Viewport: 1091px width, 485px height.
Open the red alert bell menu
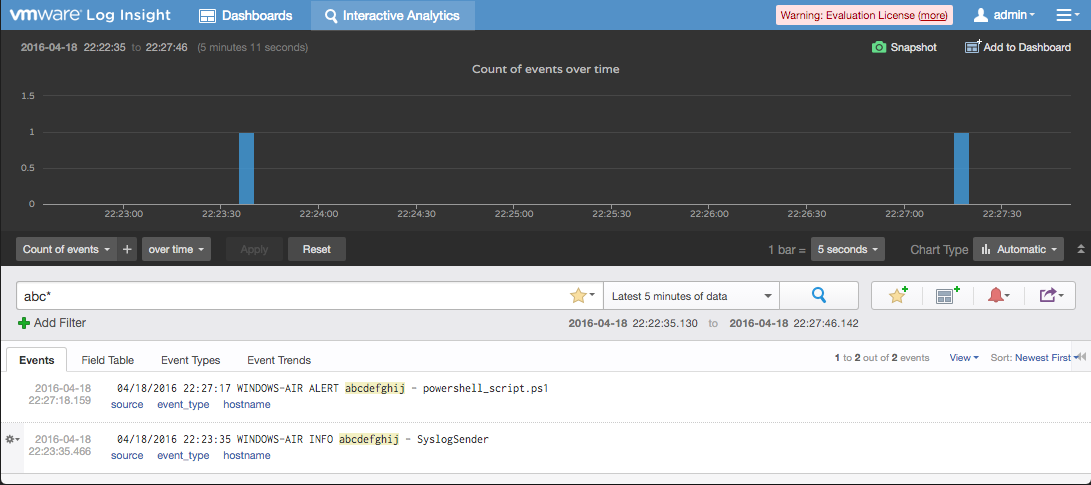(998, 296)
